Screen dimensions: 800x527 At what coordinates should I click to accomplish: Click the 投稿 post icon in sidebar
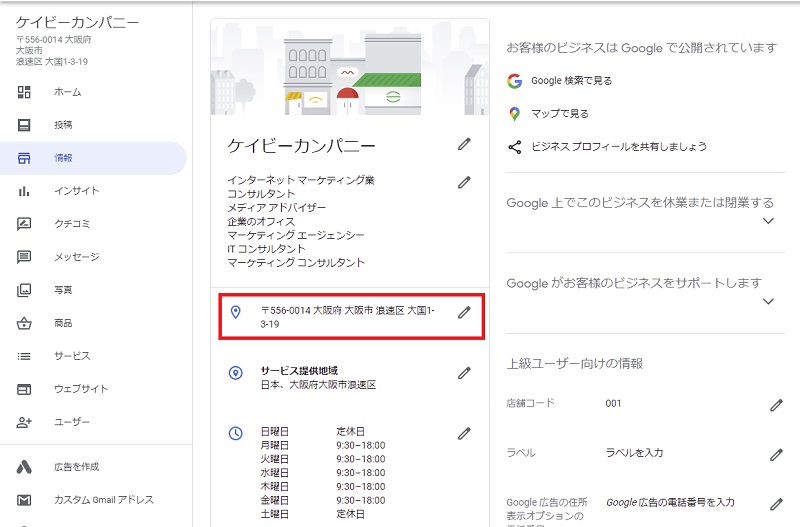click(24, 125)
